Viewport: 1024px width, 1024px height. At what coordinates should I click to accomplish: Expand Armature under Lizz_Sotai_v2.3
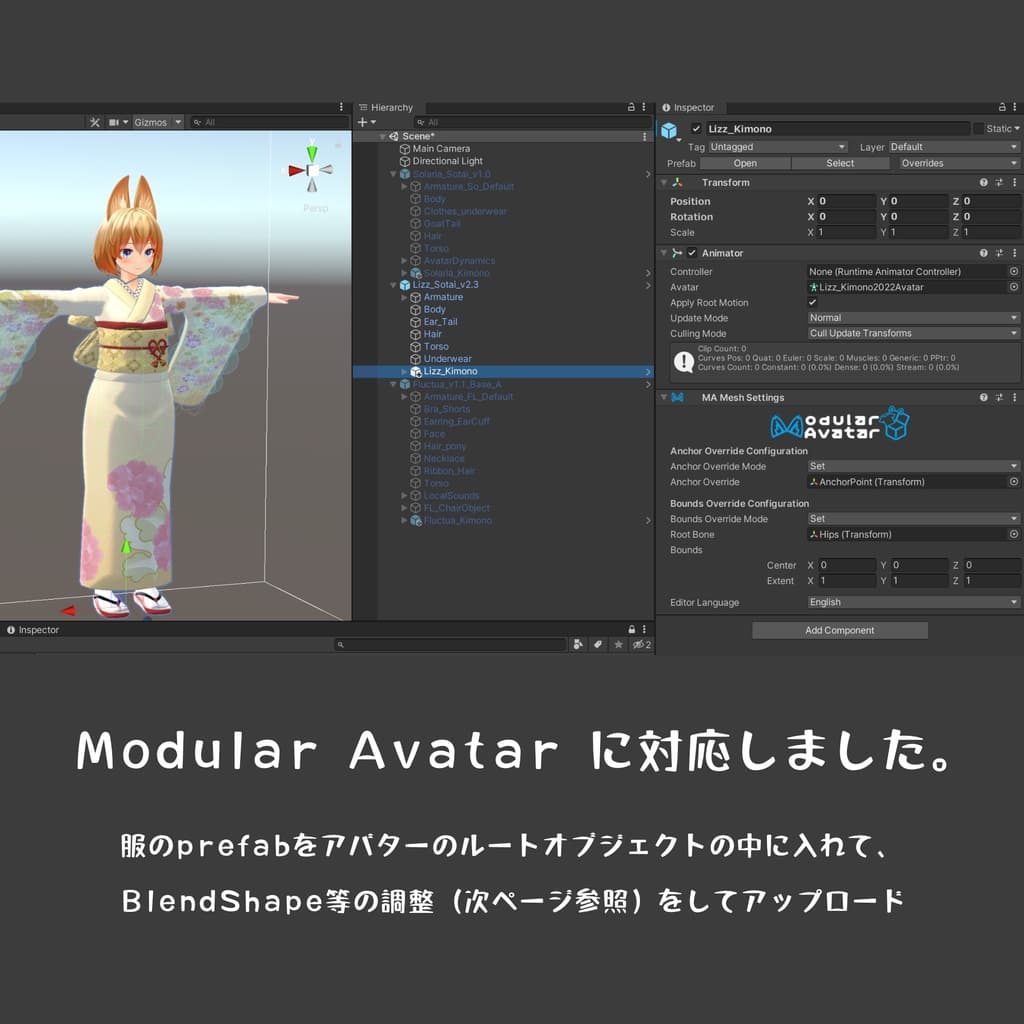[404, 297]
